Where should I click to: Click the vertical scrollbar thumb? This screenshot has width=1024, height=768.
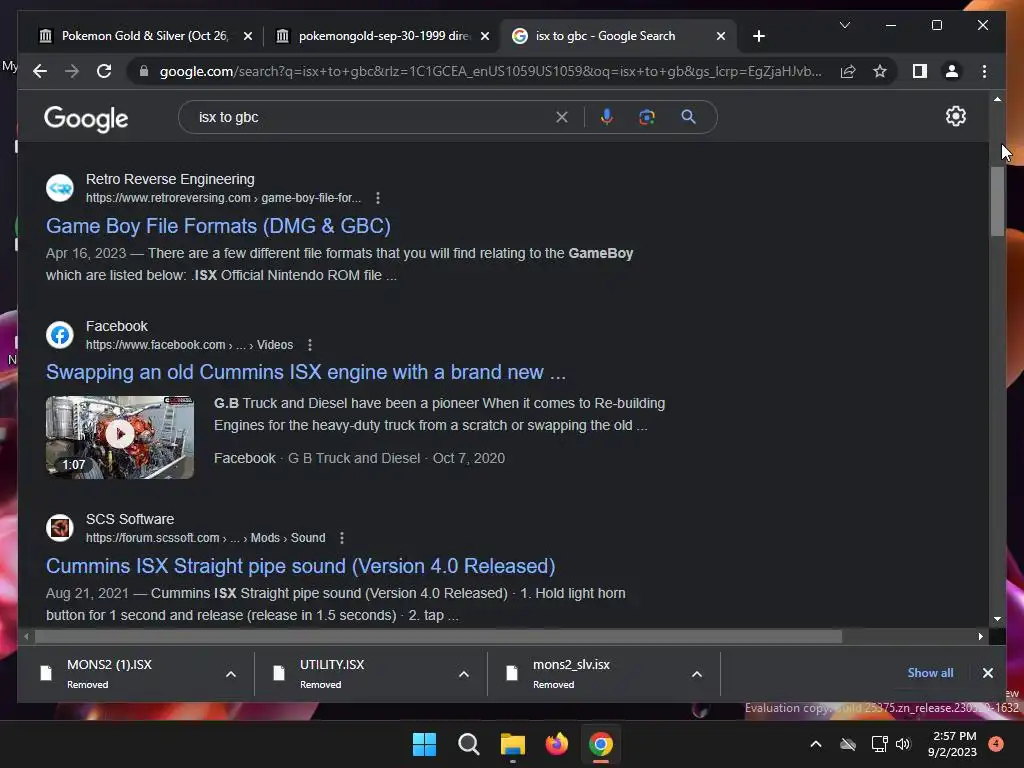pos(997,201)
